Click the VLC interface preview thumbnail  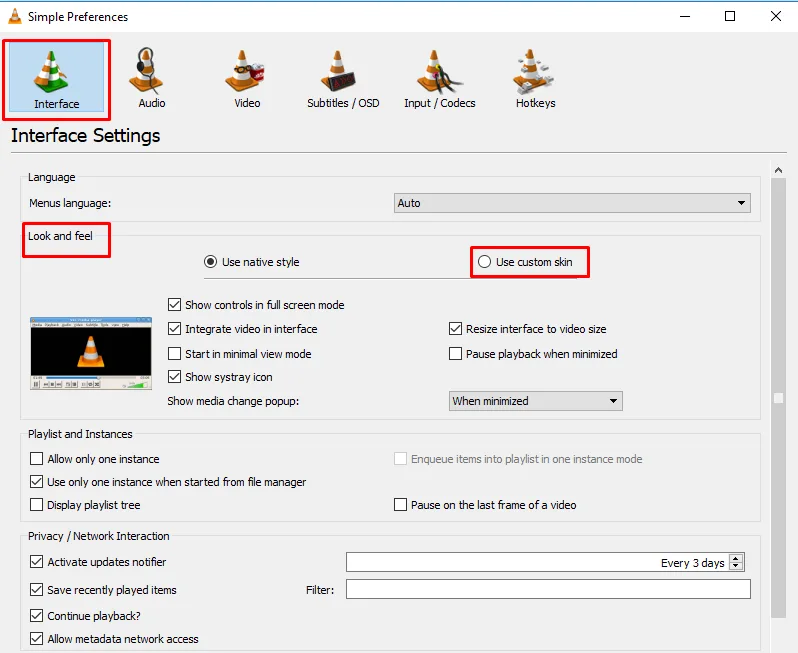(91, 354)
